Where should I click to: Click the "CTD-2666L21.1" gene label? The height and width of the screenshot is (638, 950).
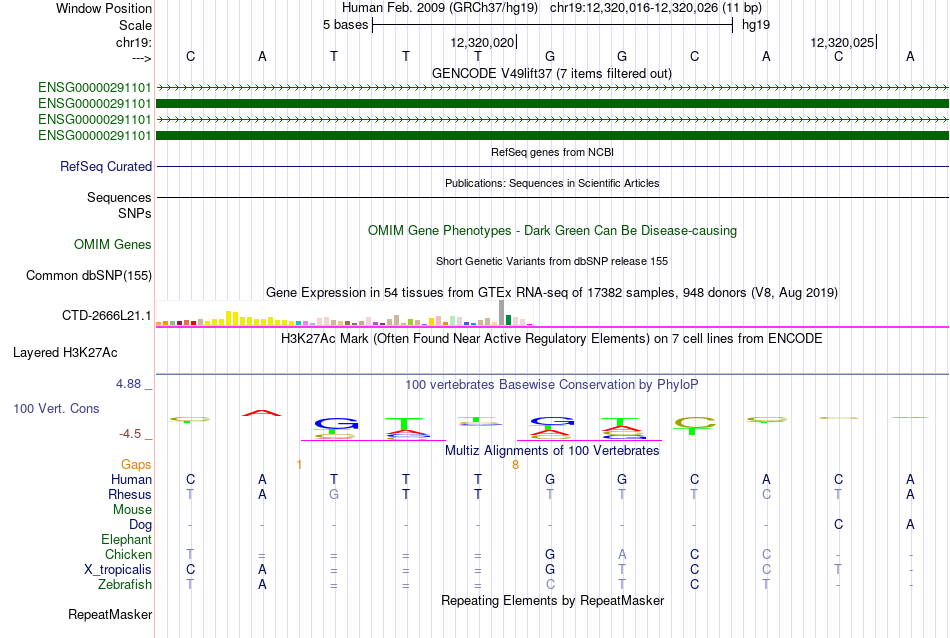(x=106, y=316)
